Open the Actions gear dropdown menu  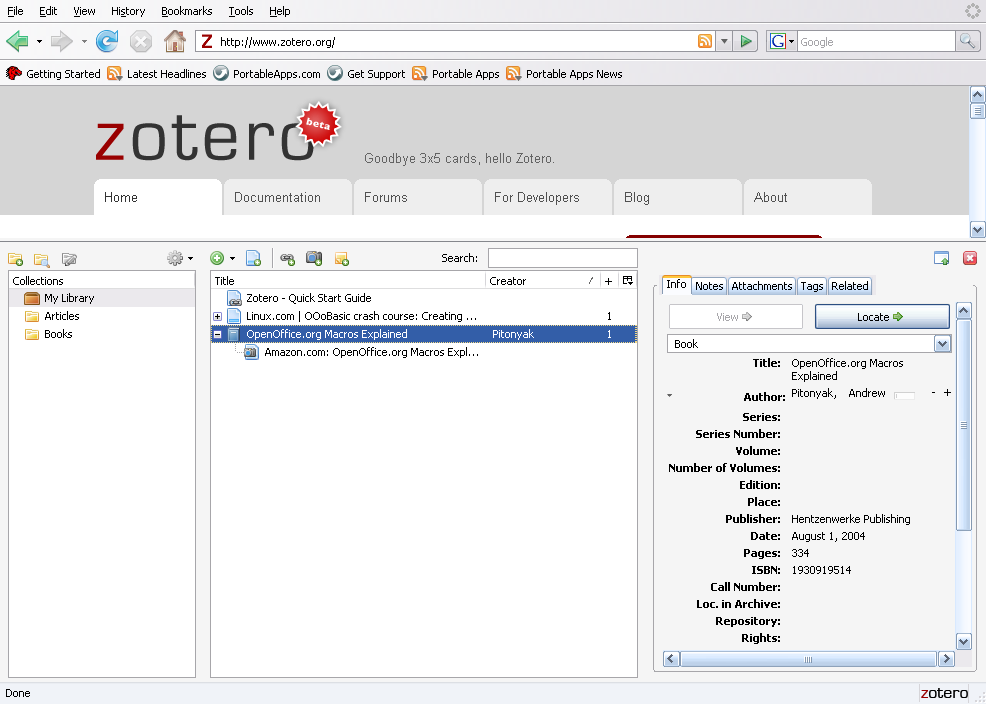[180, 259]
